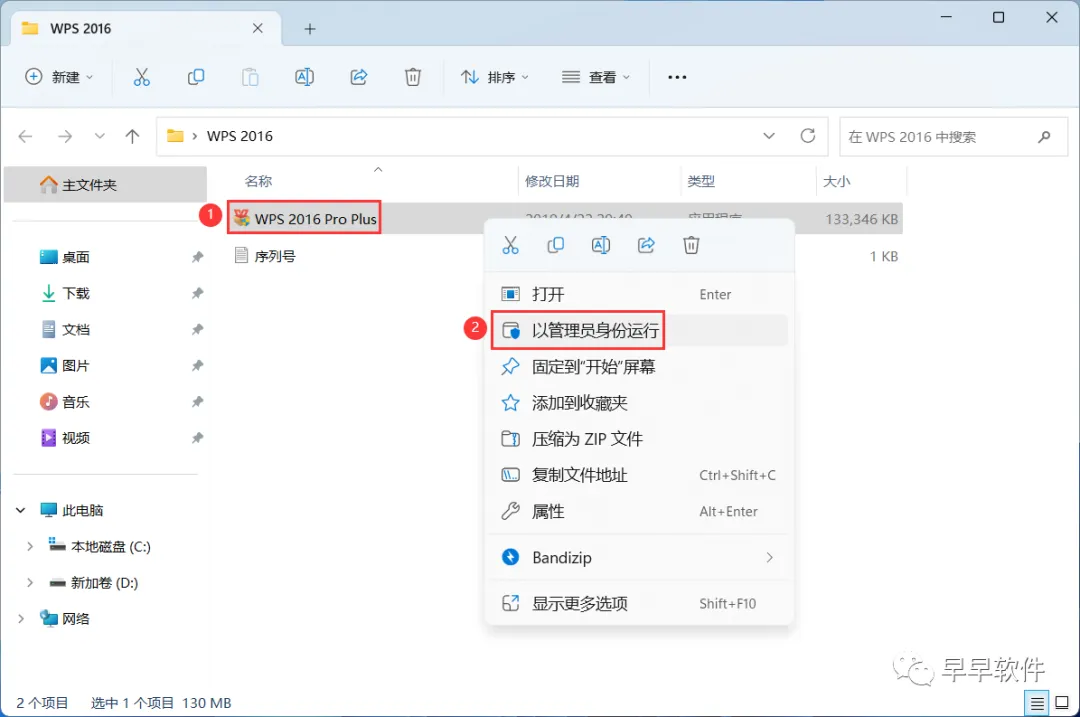Expand 新加卷 (D:) tree node
Image resolution: width=1080 pixels, height=717 pixels.
point(30,583)
